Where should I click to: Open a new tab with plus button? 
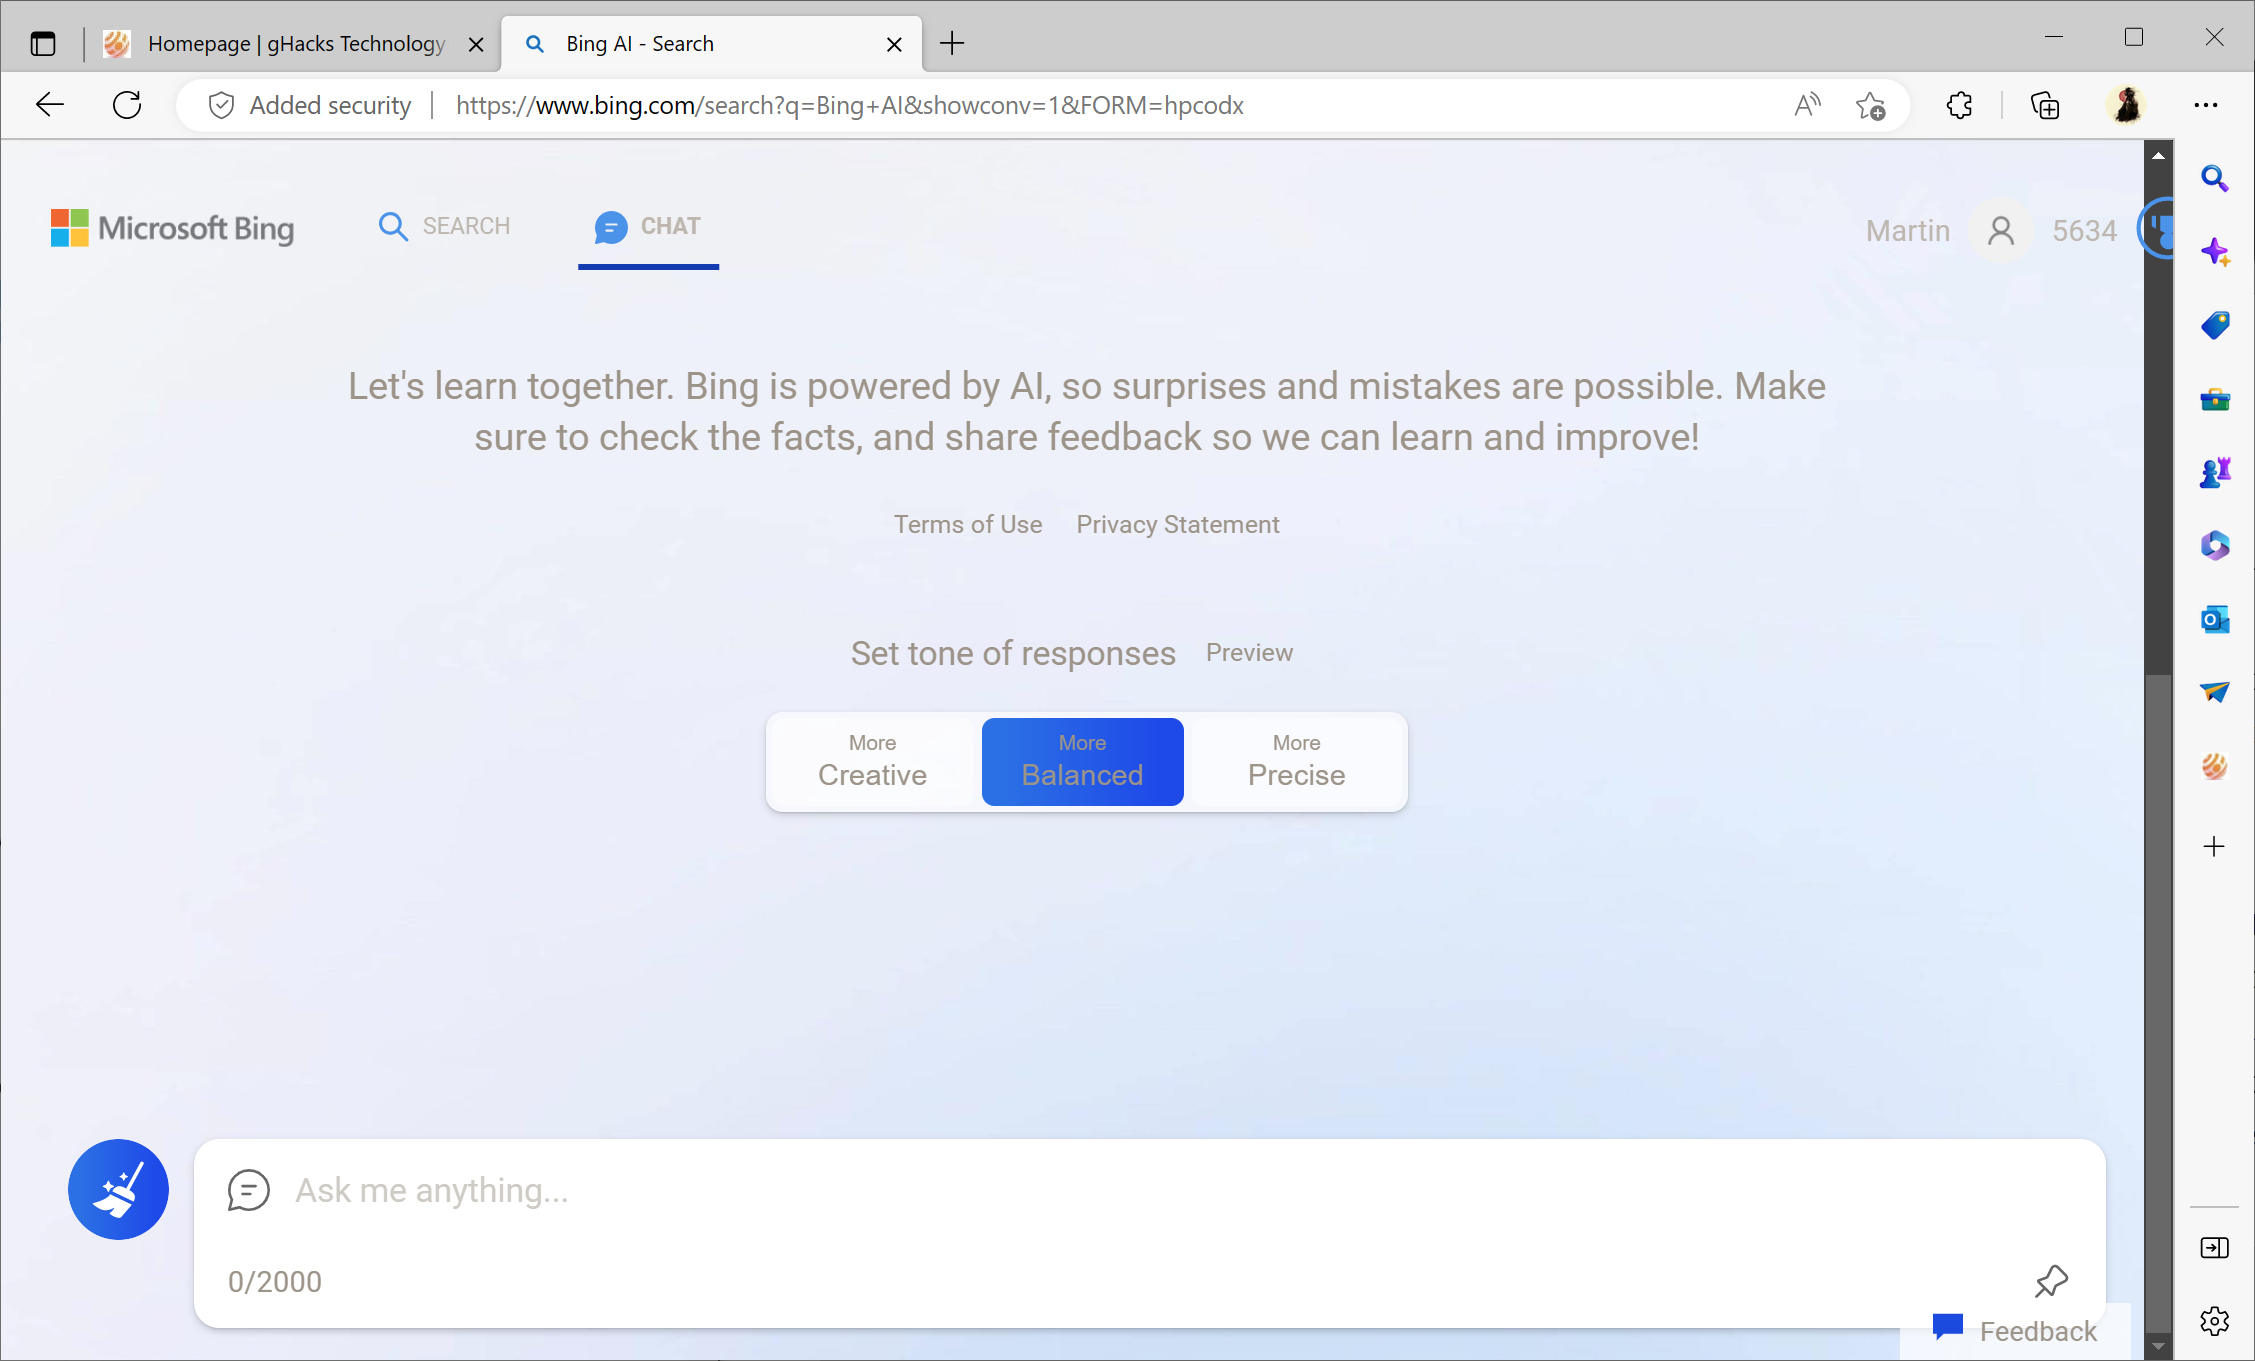coord(952,44)
